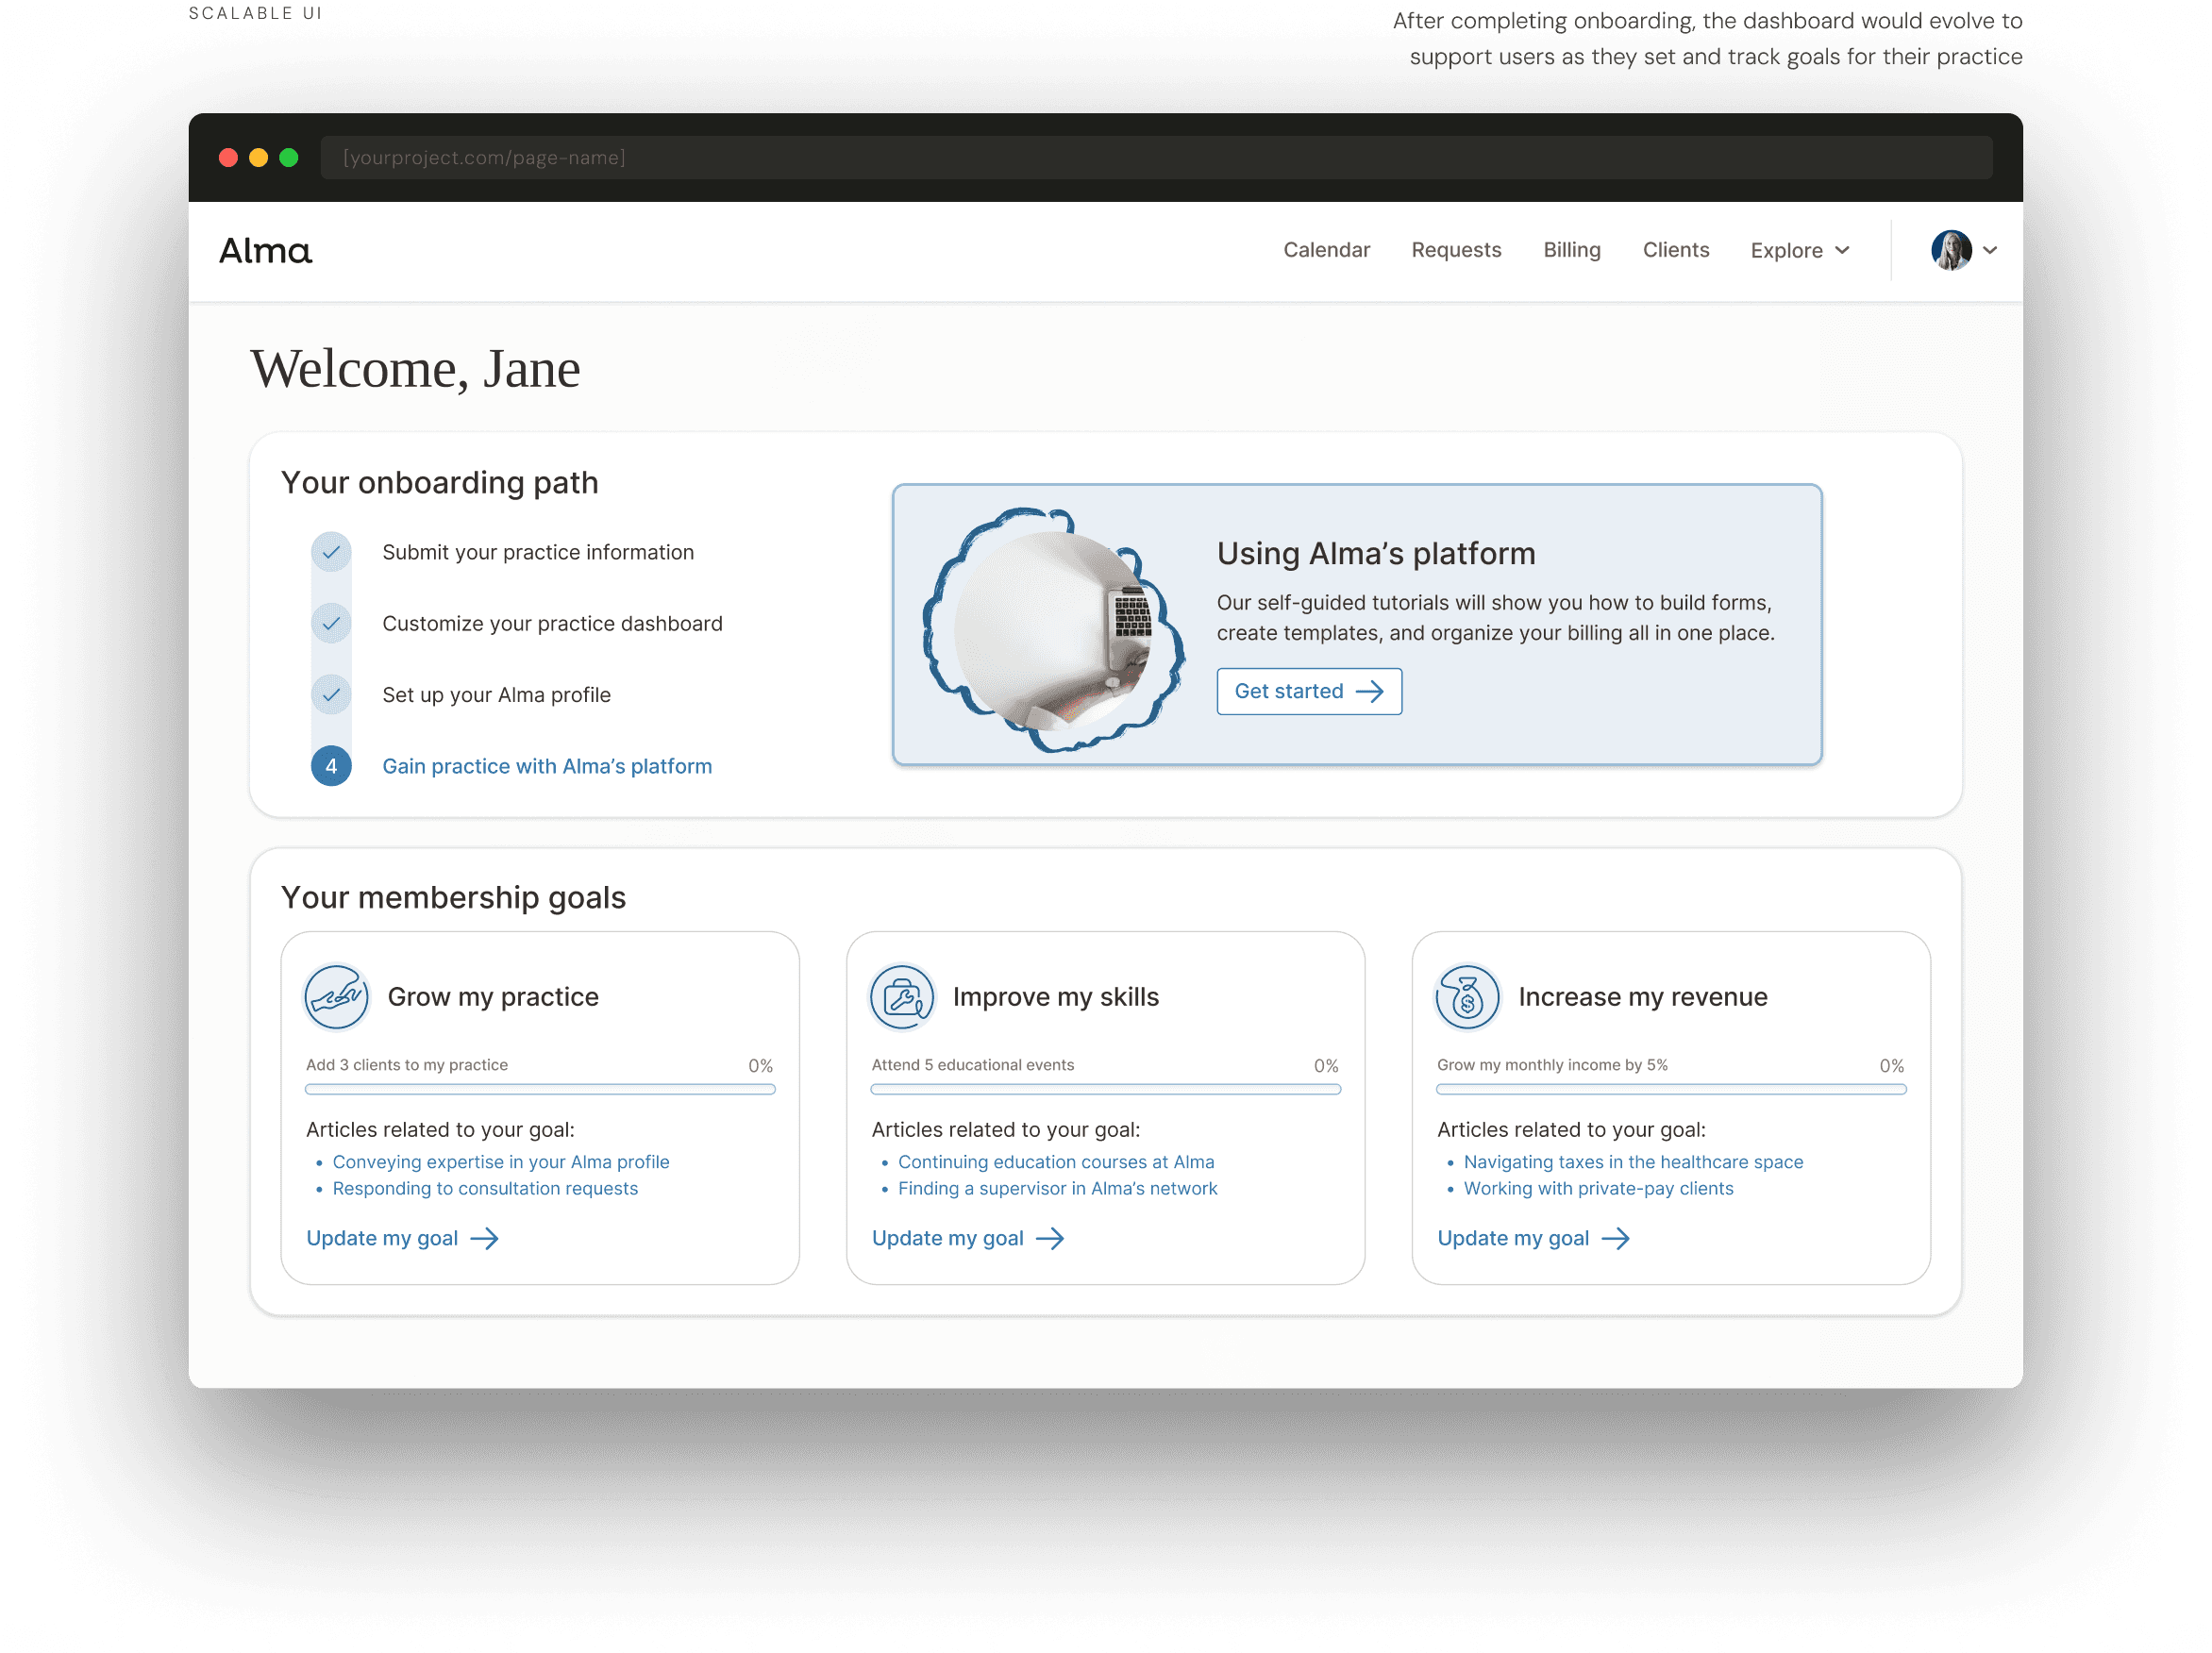Click the Increase my revenue money bag icon
The height and width of the screenshot is (1653, 2212).
coord(1467,997)
